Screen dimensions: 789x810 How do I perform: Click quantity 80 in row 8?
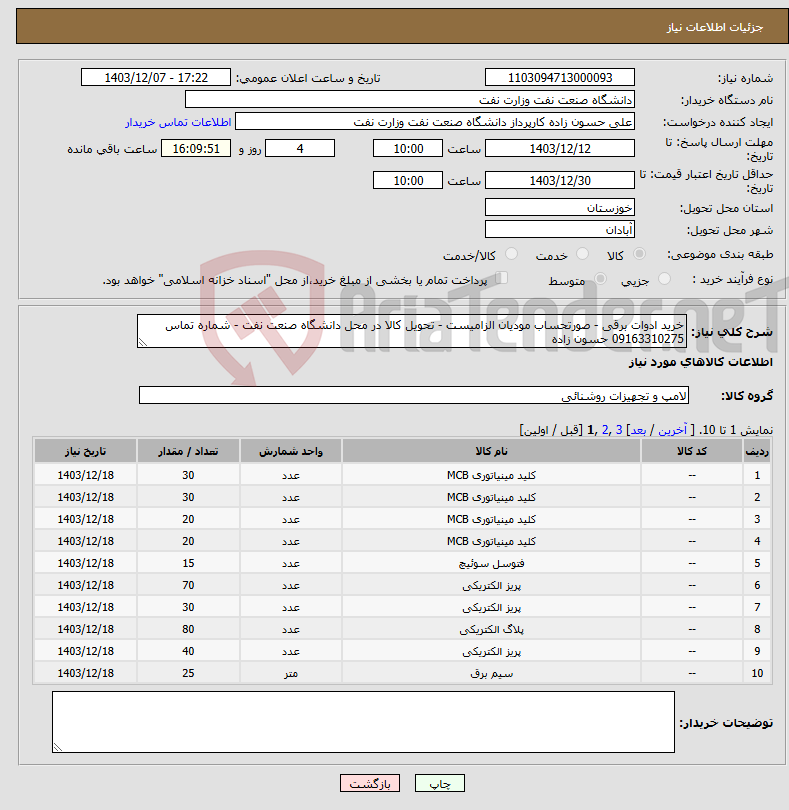pyautogui.click(x=188, y=629)
